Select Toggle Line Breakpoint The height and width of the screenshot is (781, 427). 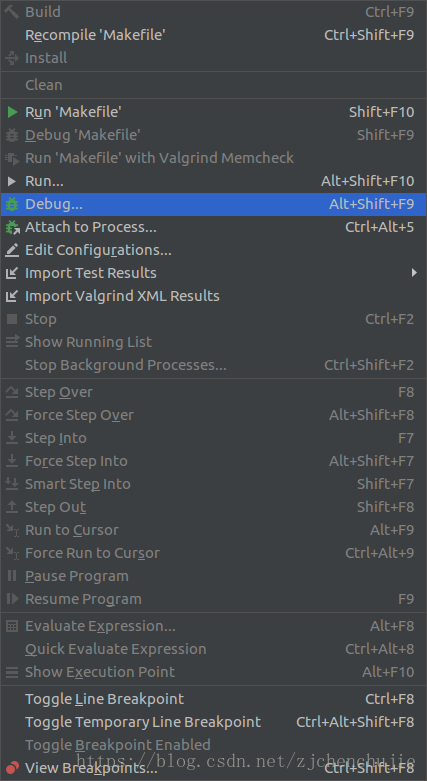[213, 699]
